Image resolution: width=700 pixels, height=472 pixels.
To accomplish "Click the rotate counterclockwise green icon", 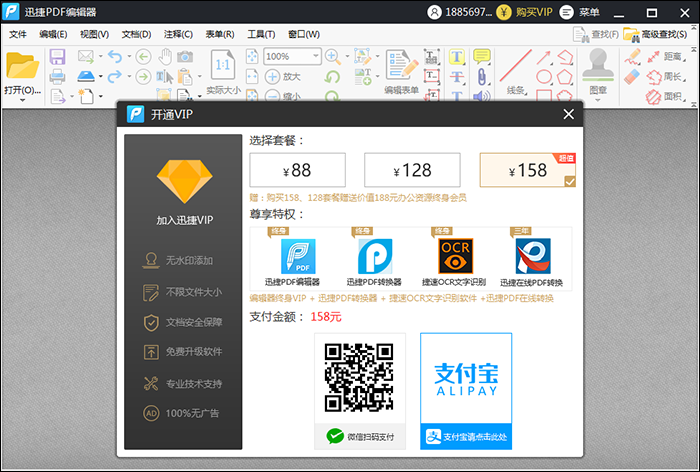I will (332, 76).
